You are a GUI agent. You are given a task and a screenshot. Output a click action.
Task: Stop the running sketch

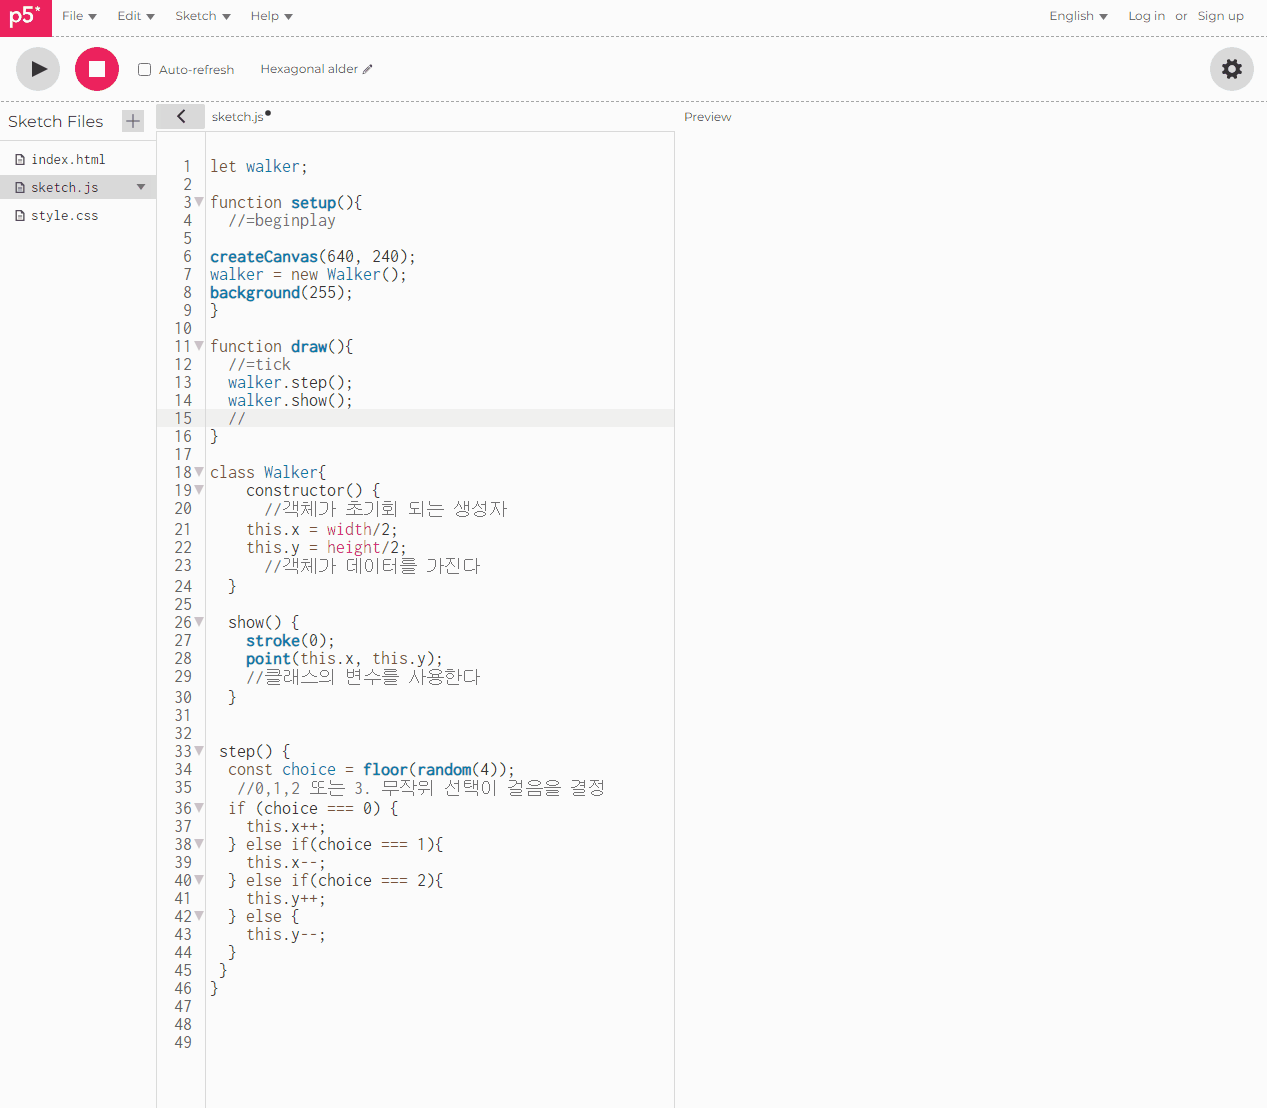click(97, 69)
